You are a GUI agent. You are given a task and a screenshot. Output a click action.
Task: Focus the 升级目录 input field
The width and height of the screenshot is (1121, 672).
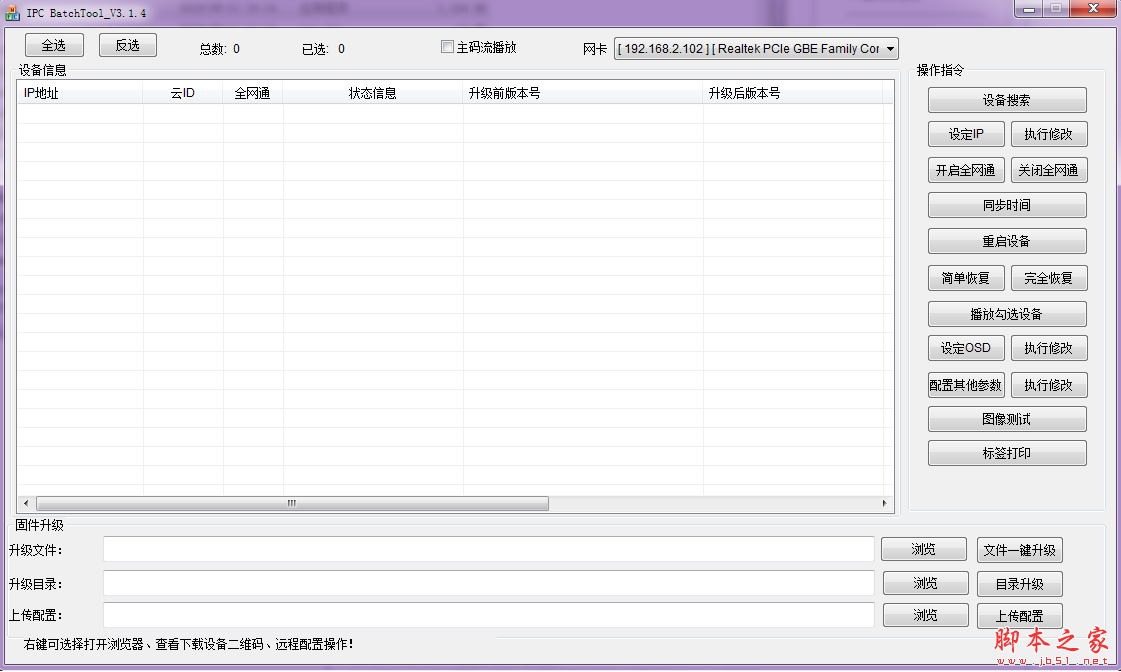pos(489,583)
